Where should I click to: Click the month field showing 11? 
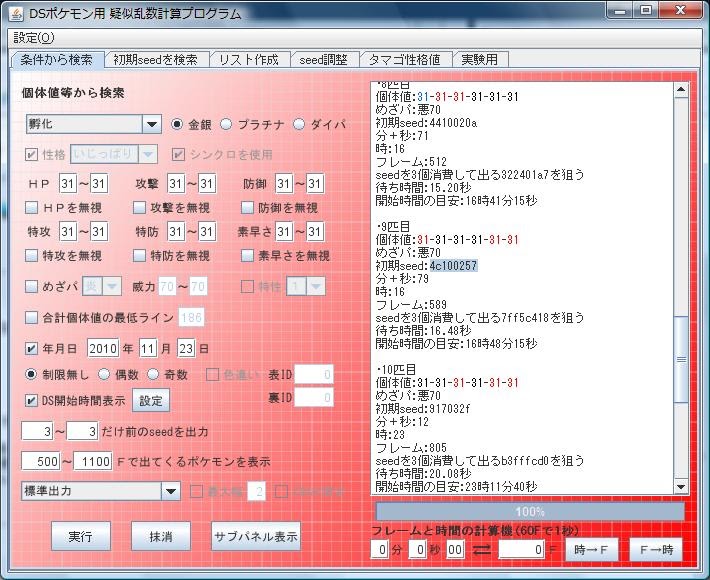coord(148,348)
